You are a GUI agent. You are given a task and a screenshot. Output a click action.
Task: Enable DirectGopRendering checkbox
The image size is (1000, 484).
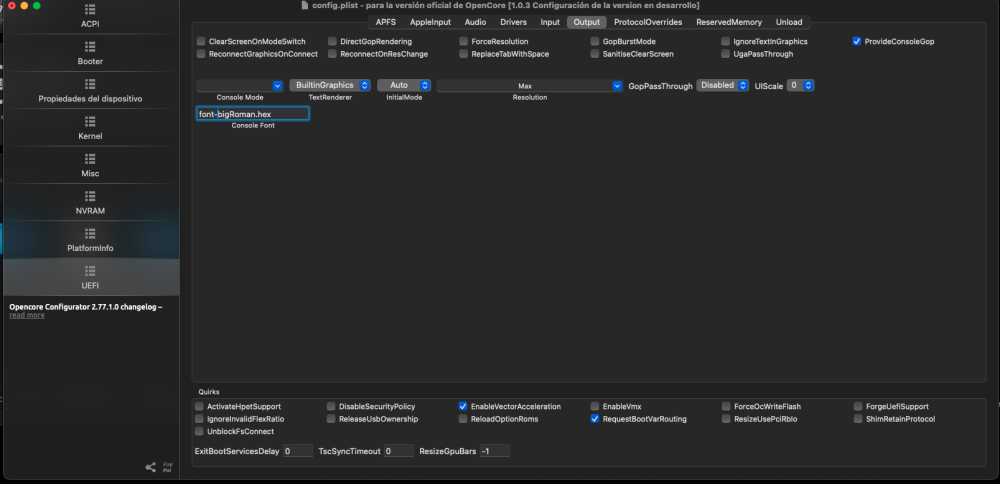(x=332, y=41)
